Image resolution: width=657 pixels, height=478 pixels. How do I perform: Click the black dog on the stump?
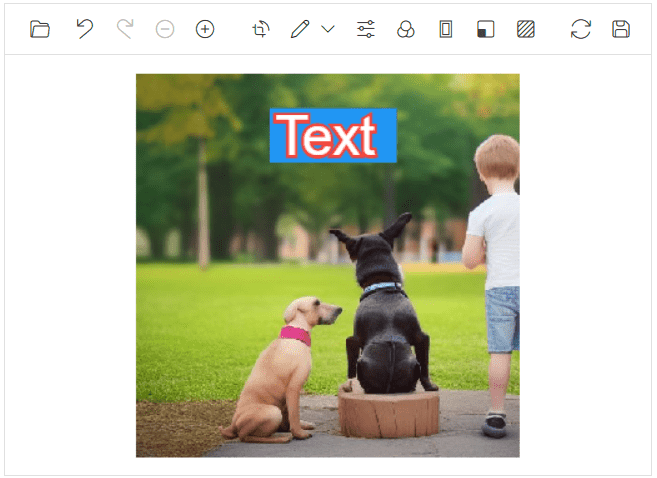coord(385,320)
